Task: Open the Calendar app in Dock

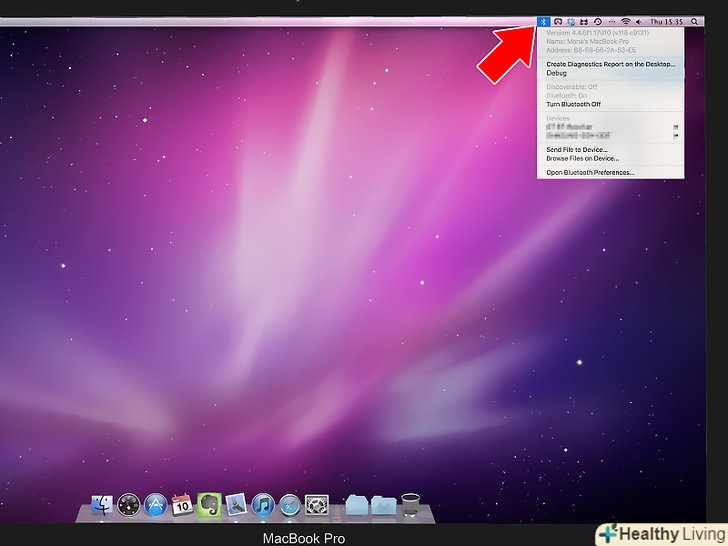Action: 182,505
